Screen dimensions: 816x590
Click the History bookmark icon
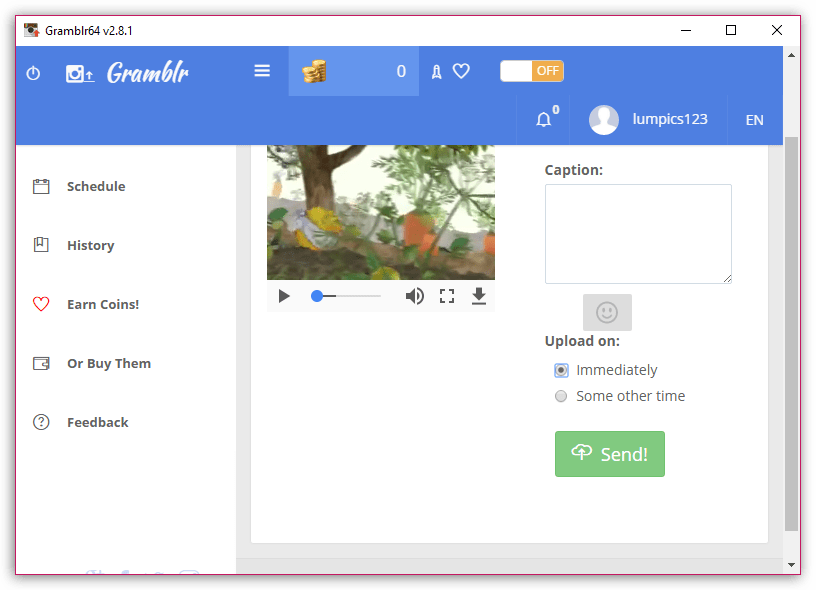[41, 245]
